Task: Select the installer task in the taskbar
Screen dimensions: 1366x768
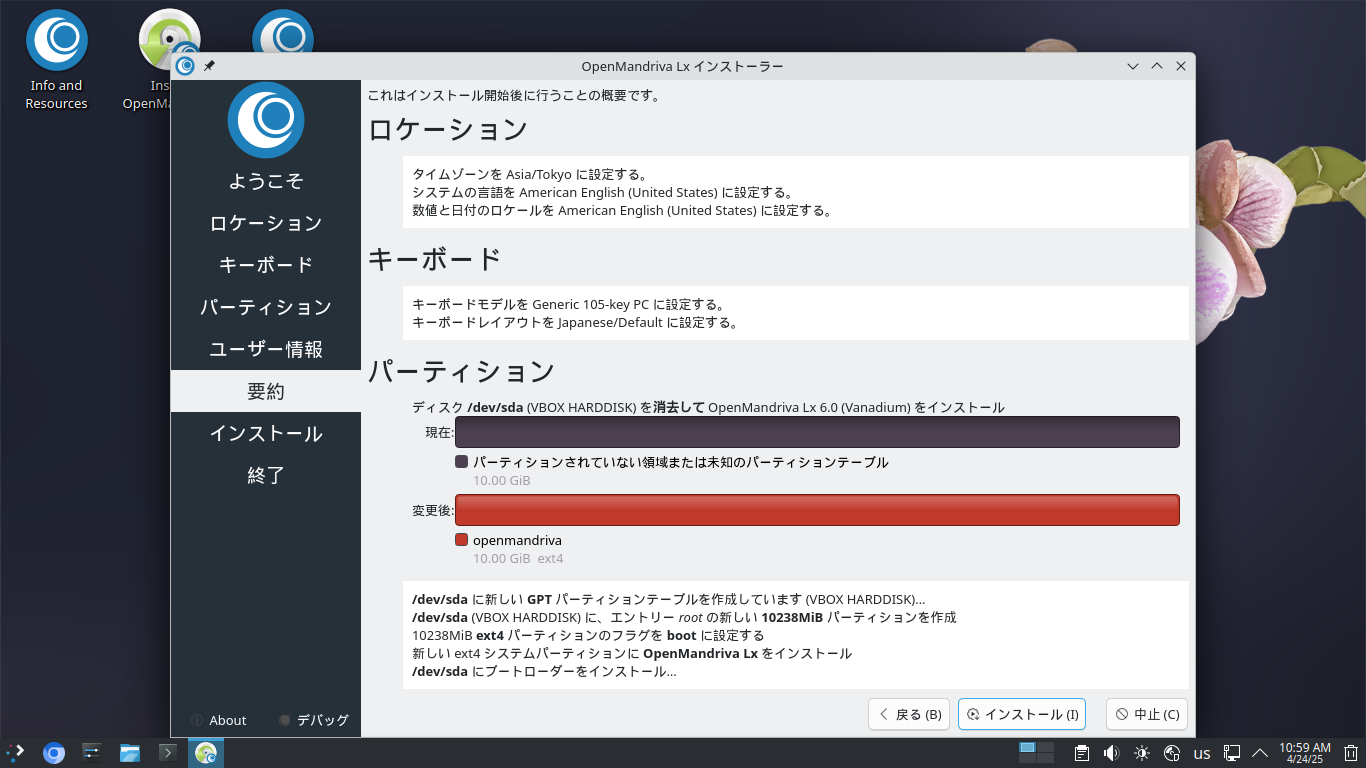Action: point(206,753)
